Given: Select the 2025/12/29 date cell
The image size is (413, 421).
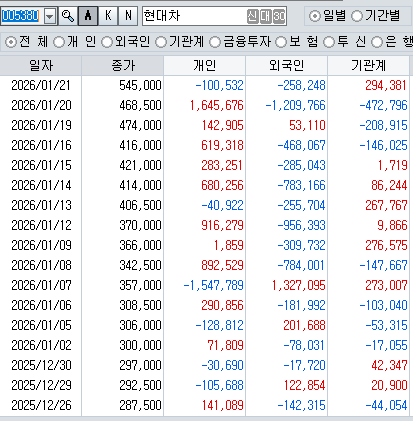Looking at the screenshot, I should click(x=41, y=386).
